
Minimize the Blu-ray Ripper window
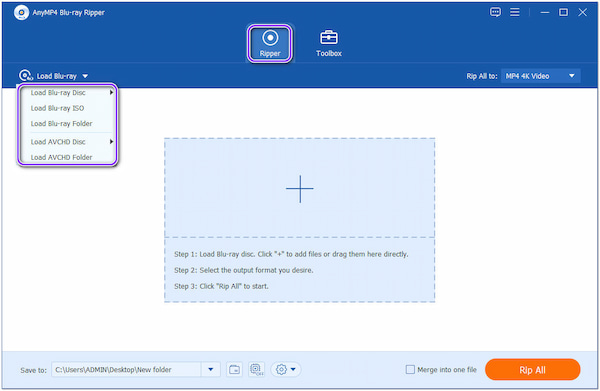point(545,12)
